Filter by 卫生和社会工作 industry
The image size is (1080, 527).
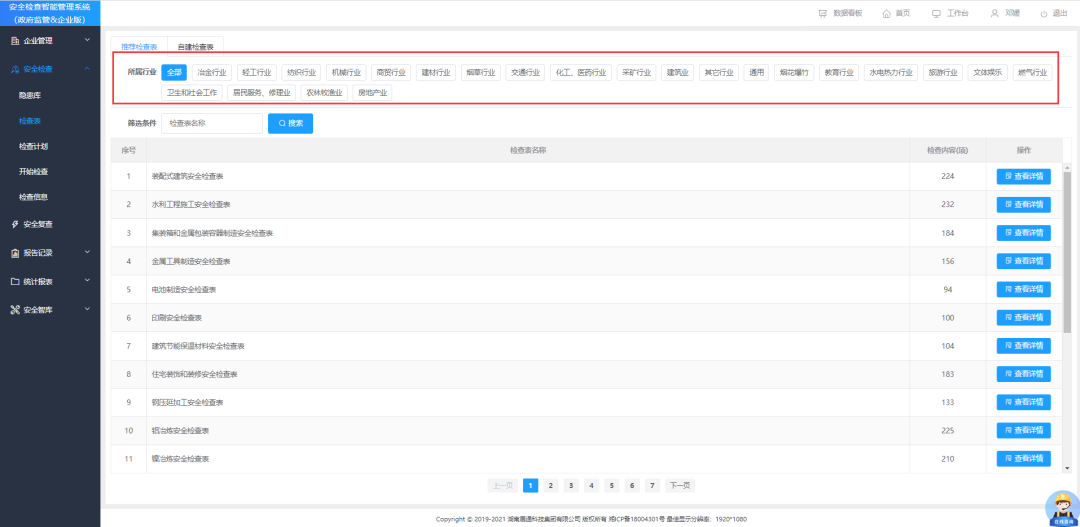(192, 92)
